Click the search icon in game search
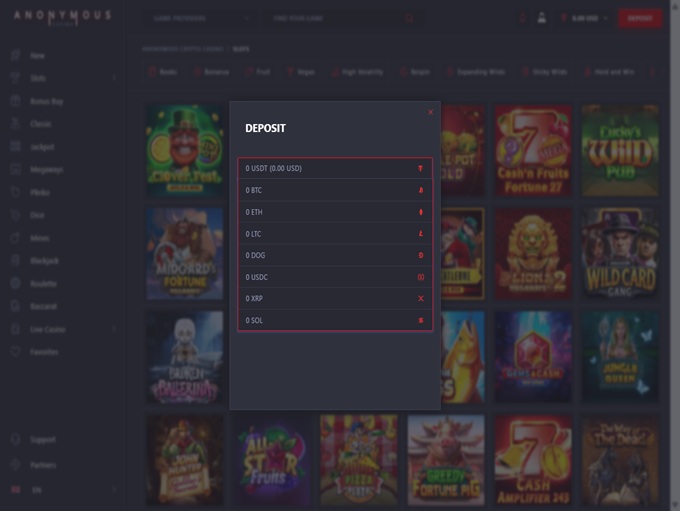The width and height of the screenshot is (680, 511). pyautogui.click(x=410, y=18)
